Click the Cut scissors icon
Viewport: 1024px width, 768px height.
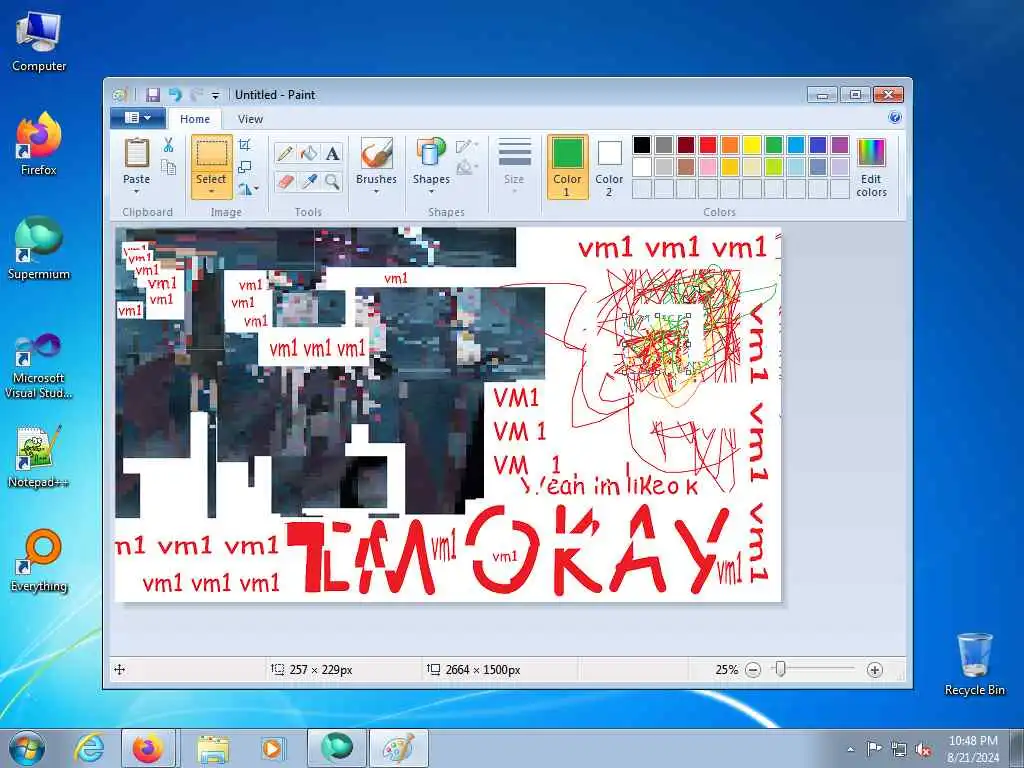click(168, 145)
